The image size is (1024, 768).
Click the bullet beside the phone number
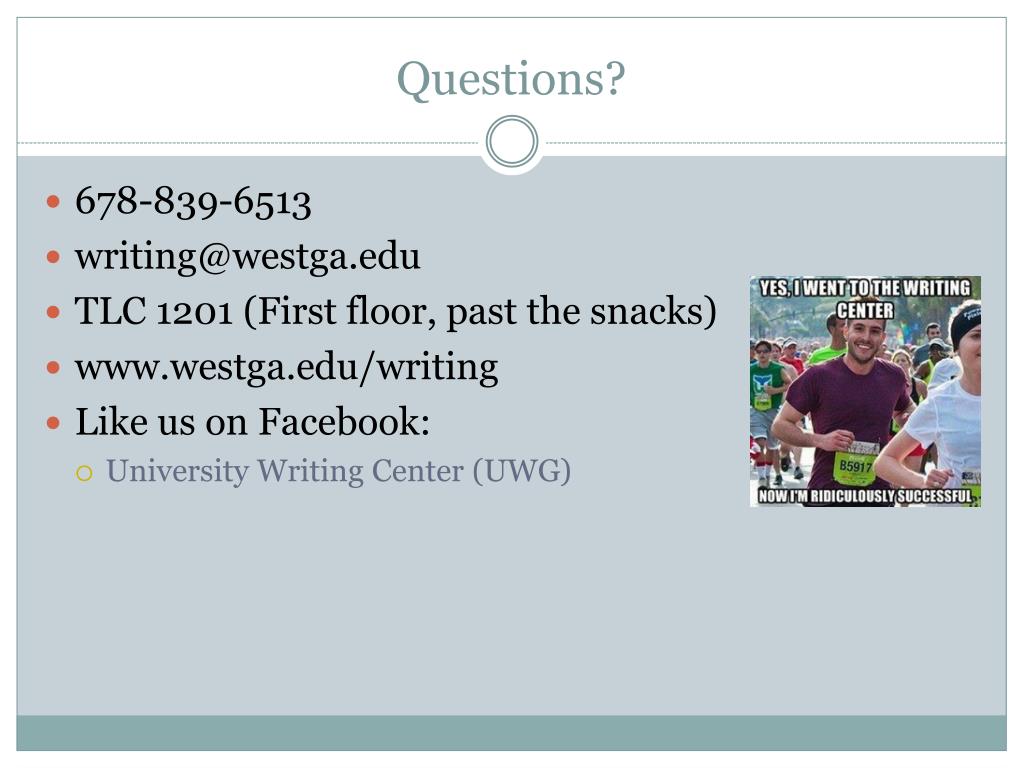pyautogui.click(x=54, y=202)
